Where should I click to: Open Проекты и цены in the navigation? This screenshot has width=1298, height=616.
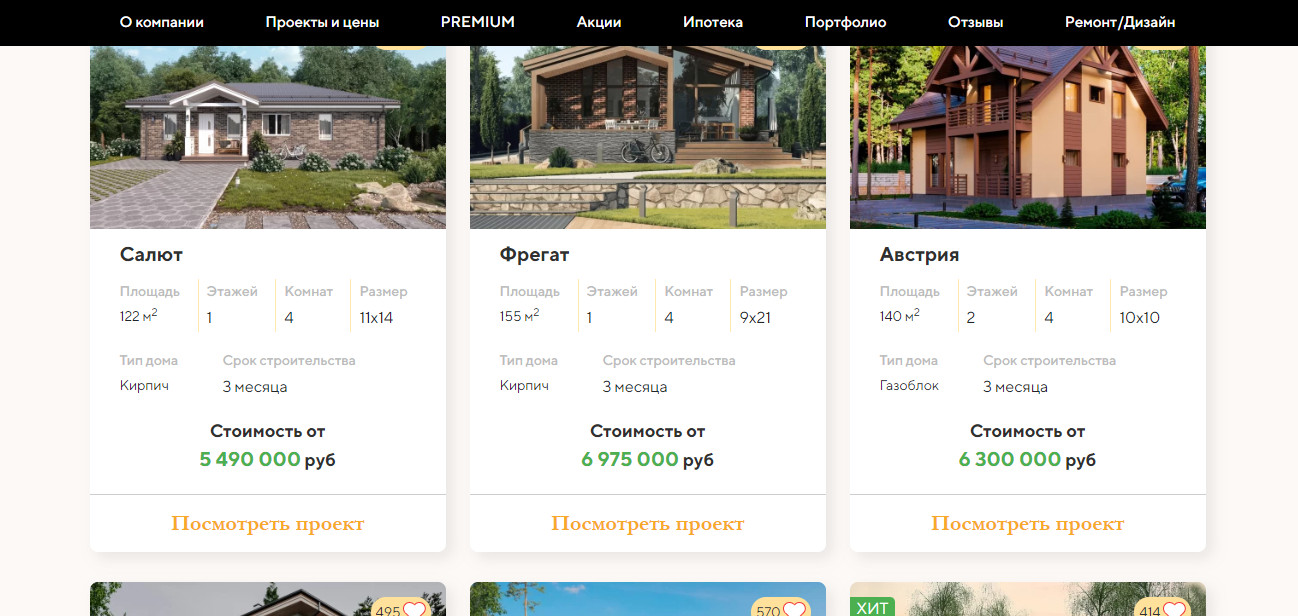point(322,22)
